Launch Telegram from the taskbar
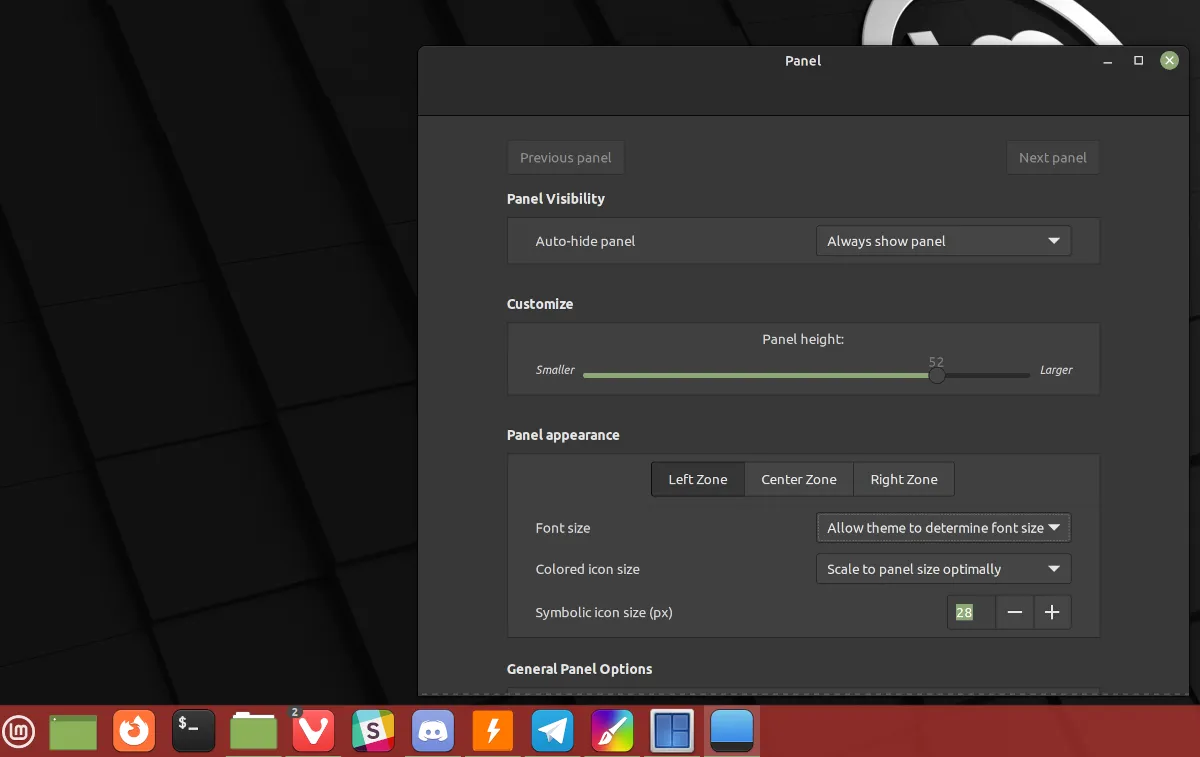The height and width of the screenshot is (757, 1200). (x=553, y=731)
